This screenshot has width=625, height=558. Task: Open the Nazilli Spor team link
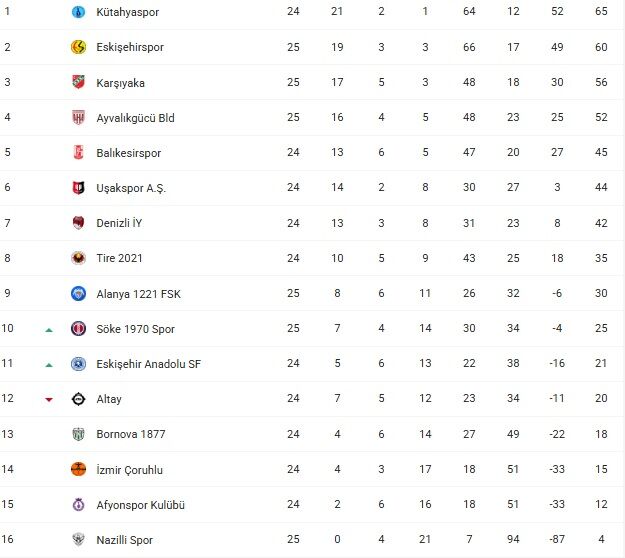pyautogui.click(x=124, y=540)
